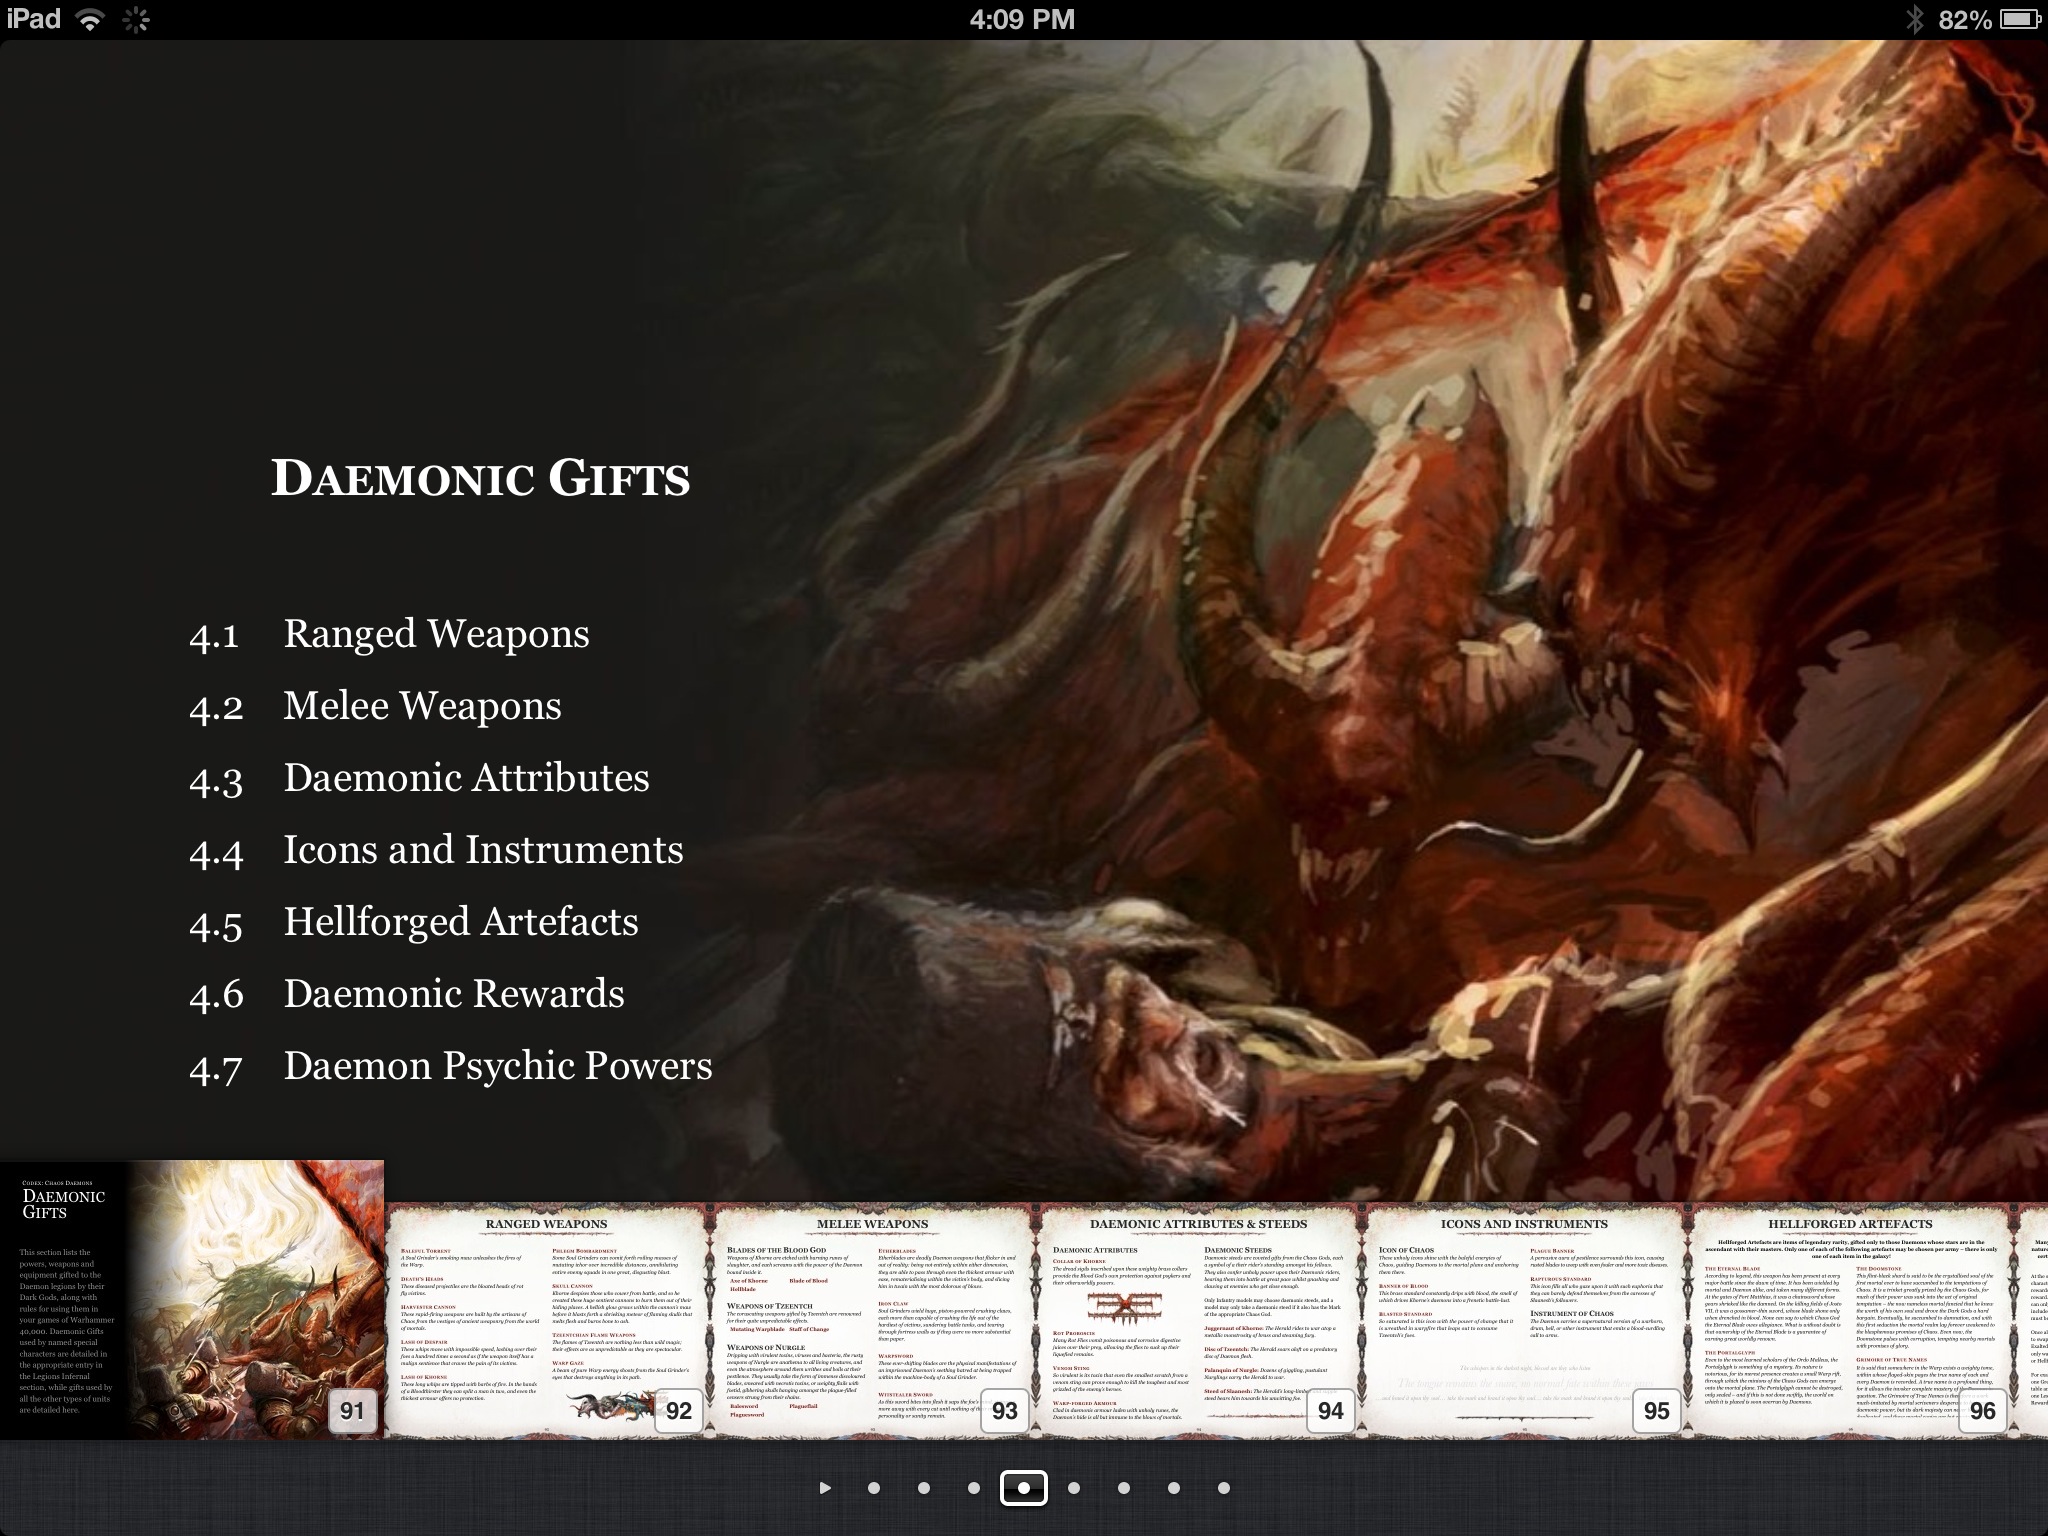
Task: Jump to the sixth chapter dot
Action: point(1124,1488)
